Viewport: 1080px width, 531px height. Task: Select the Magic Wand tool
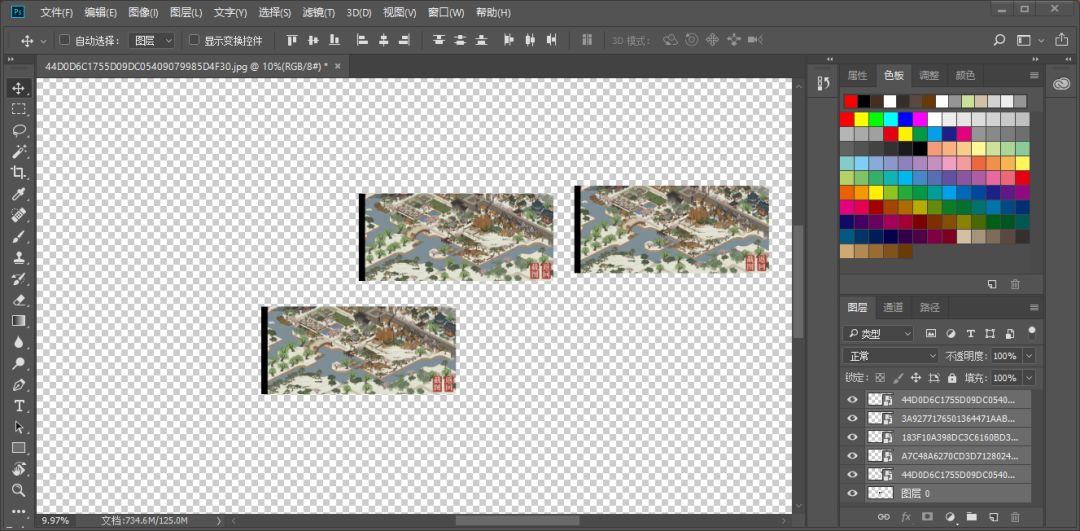[19, 151]
